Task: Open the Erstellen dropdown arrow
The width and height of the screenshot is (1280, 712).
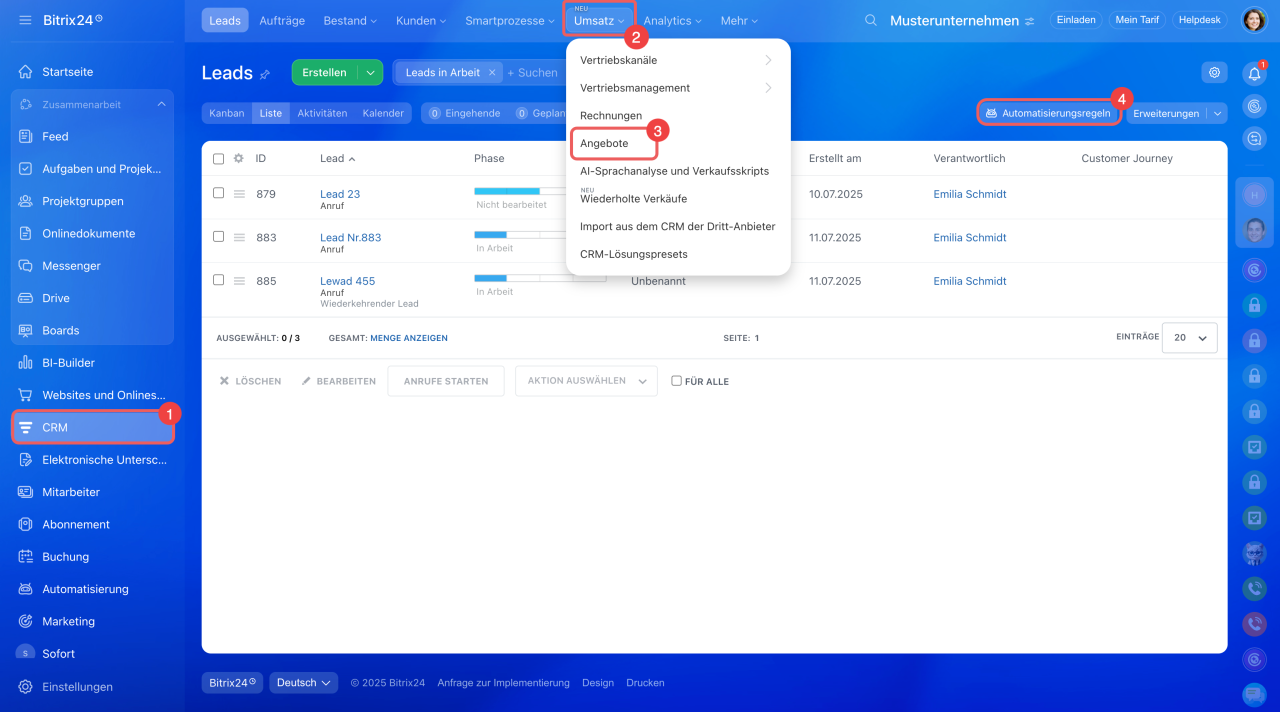Action: coord(370,72)
